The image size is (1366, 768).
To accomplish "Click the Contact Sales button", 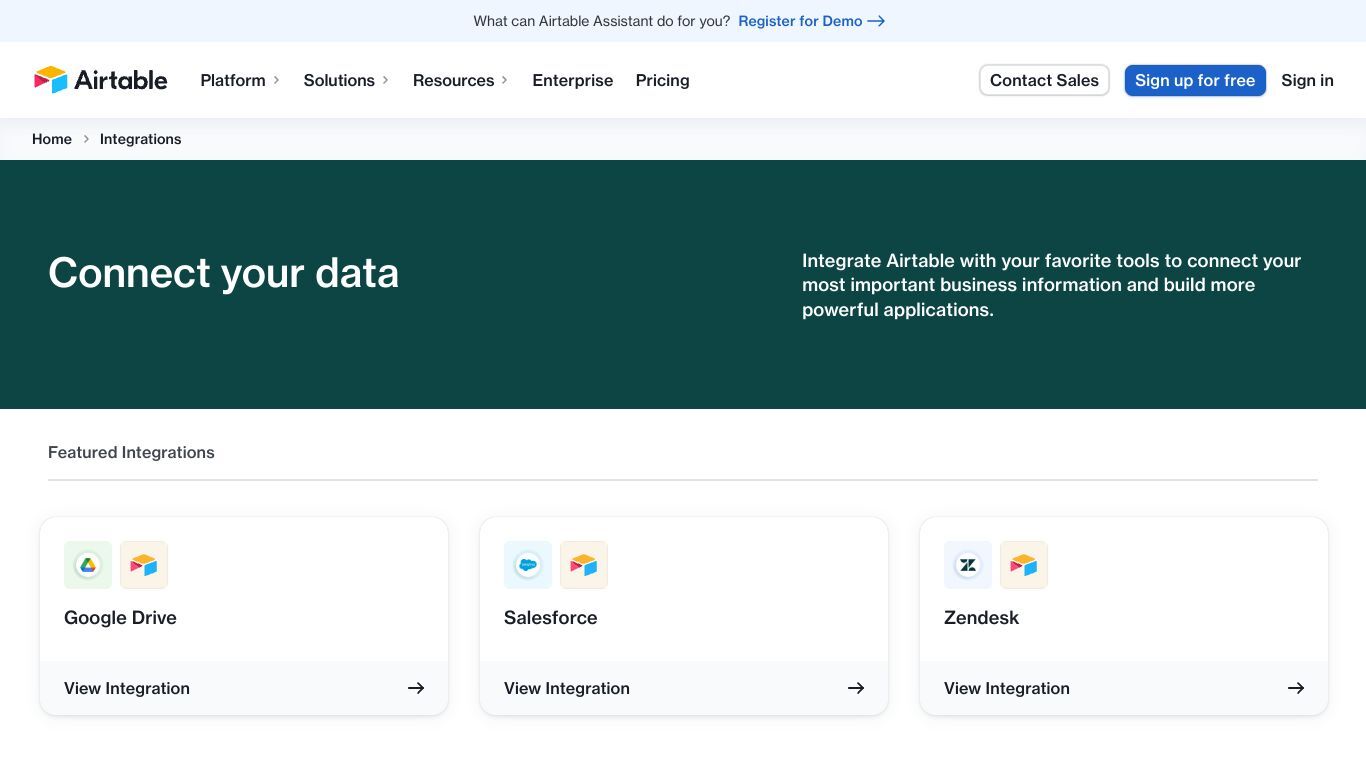I will coord(1044,80).
